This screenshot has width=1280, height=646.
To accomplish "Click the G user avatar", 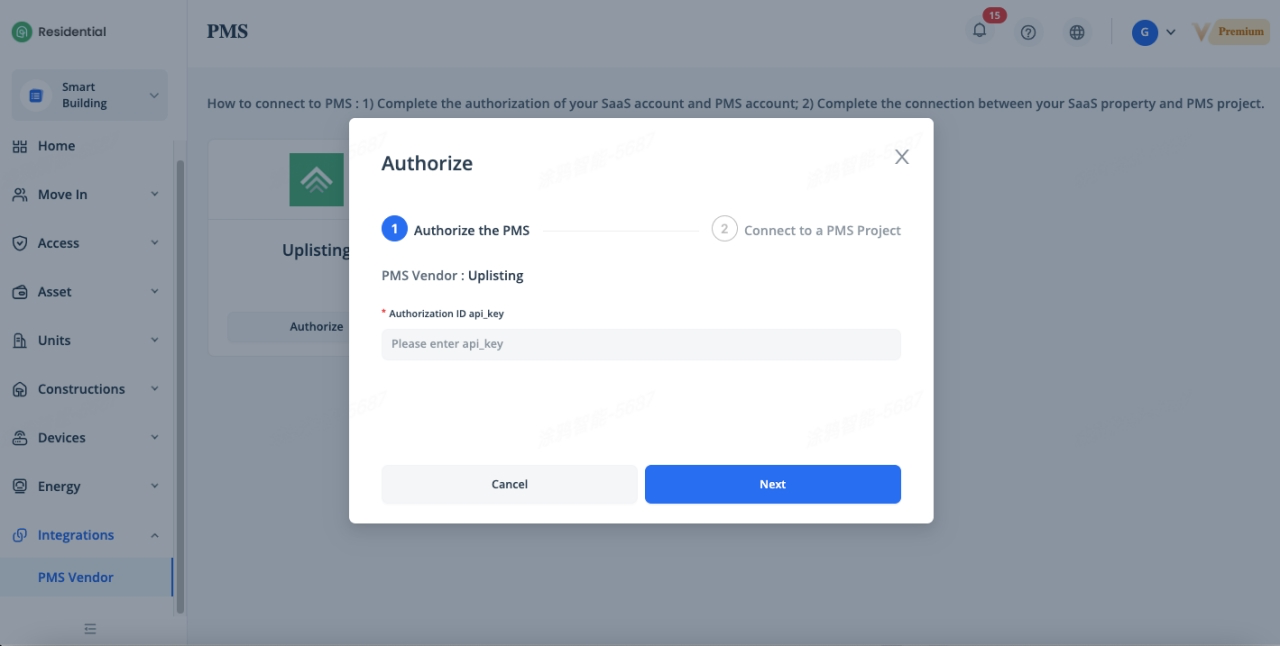I will [1144, 32].
